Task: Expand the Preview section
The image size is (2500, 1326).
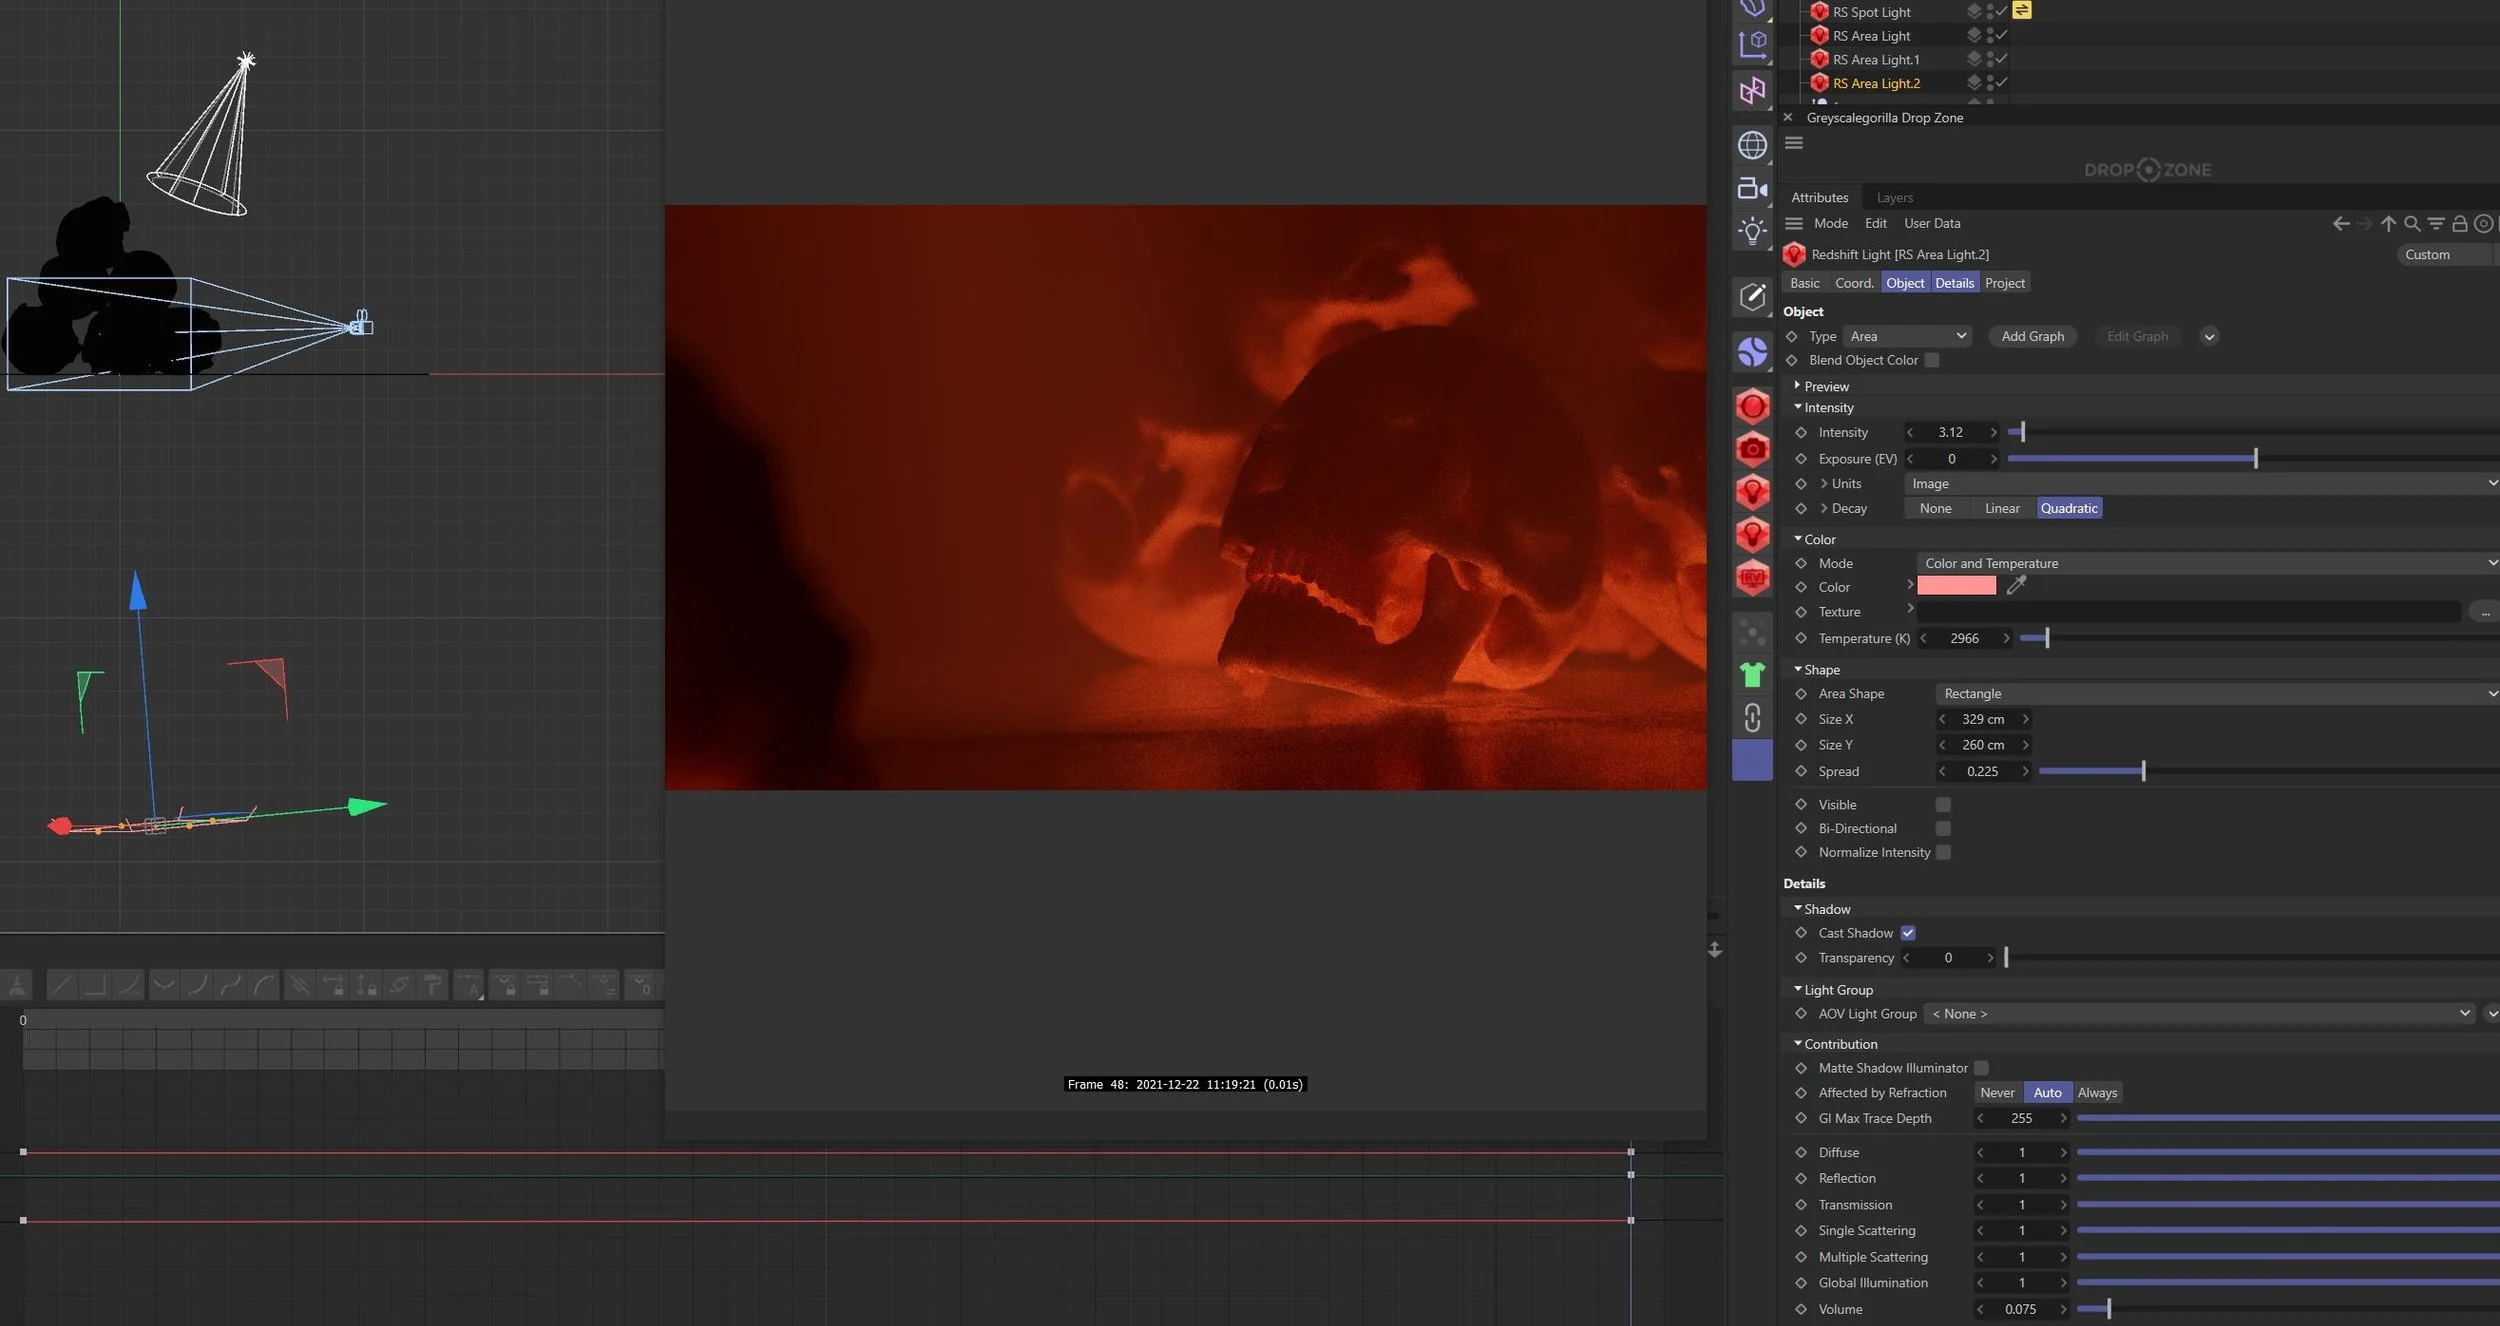Action: tap(1825, 387)
